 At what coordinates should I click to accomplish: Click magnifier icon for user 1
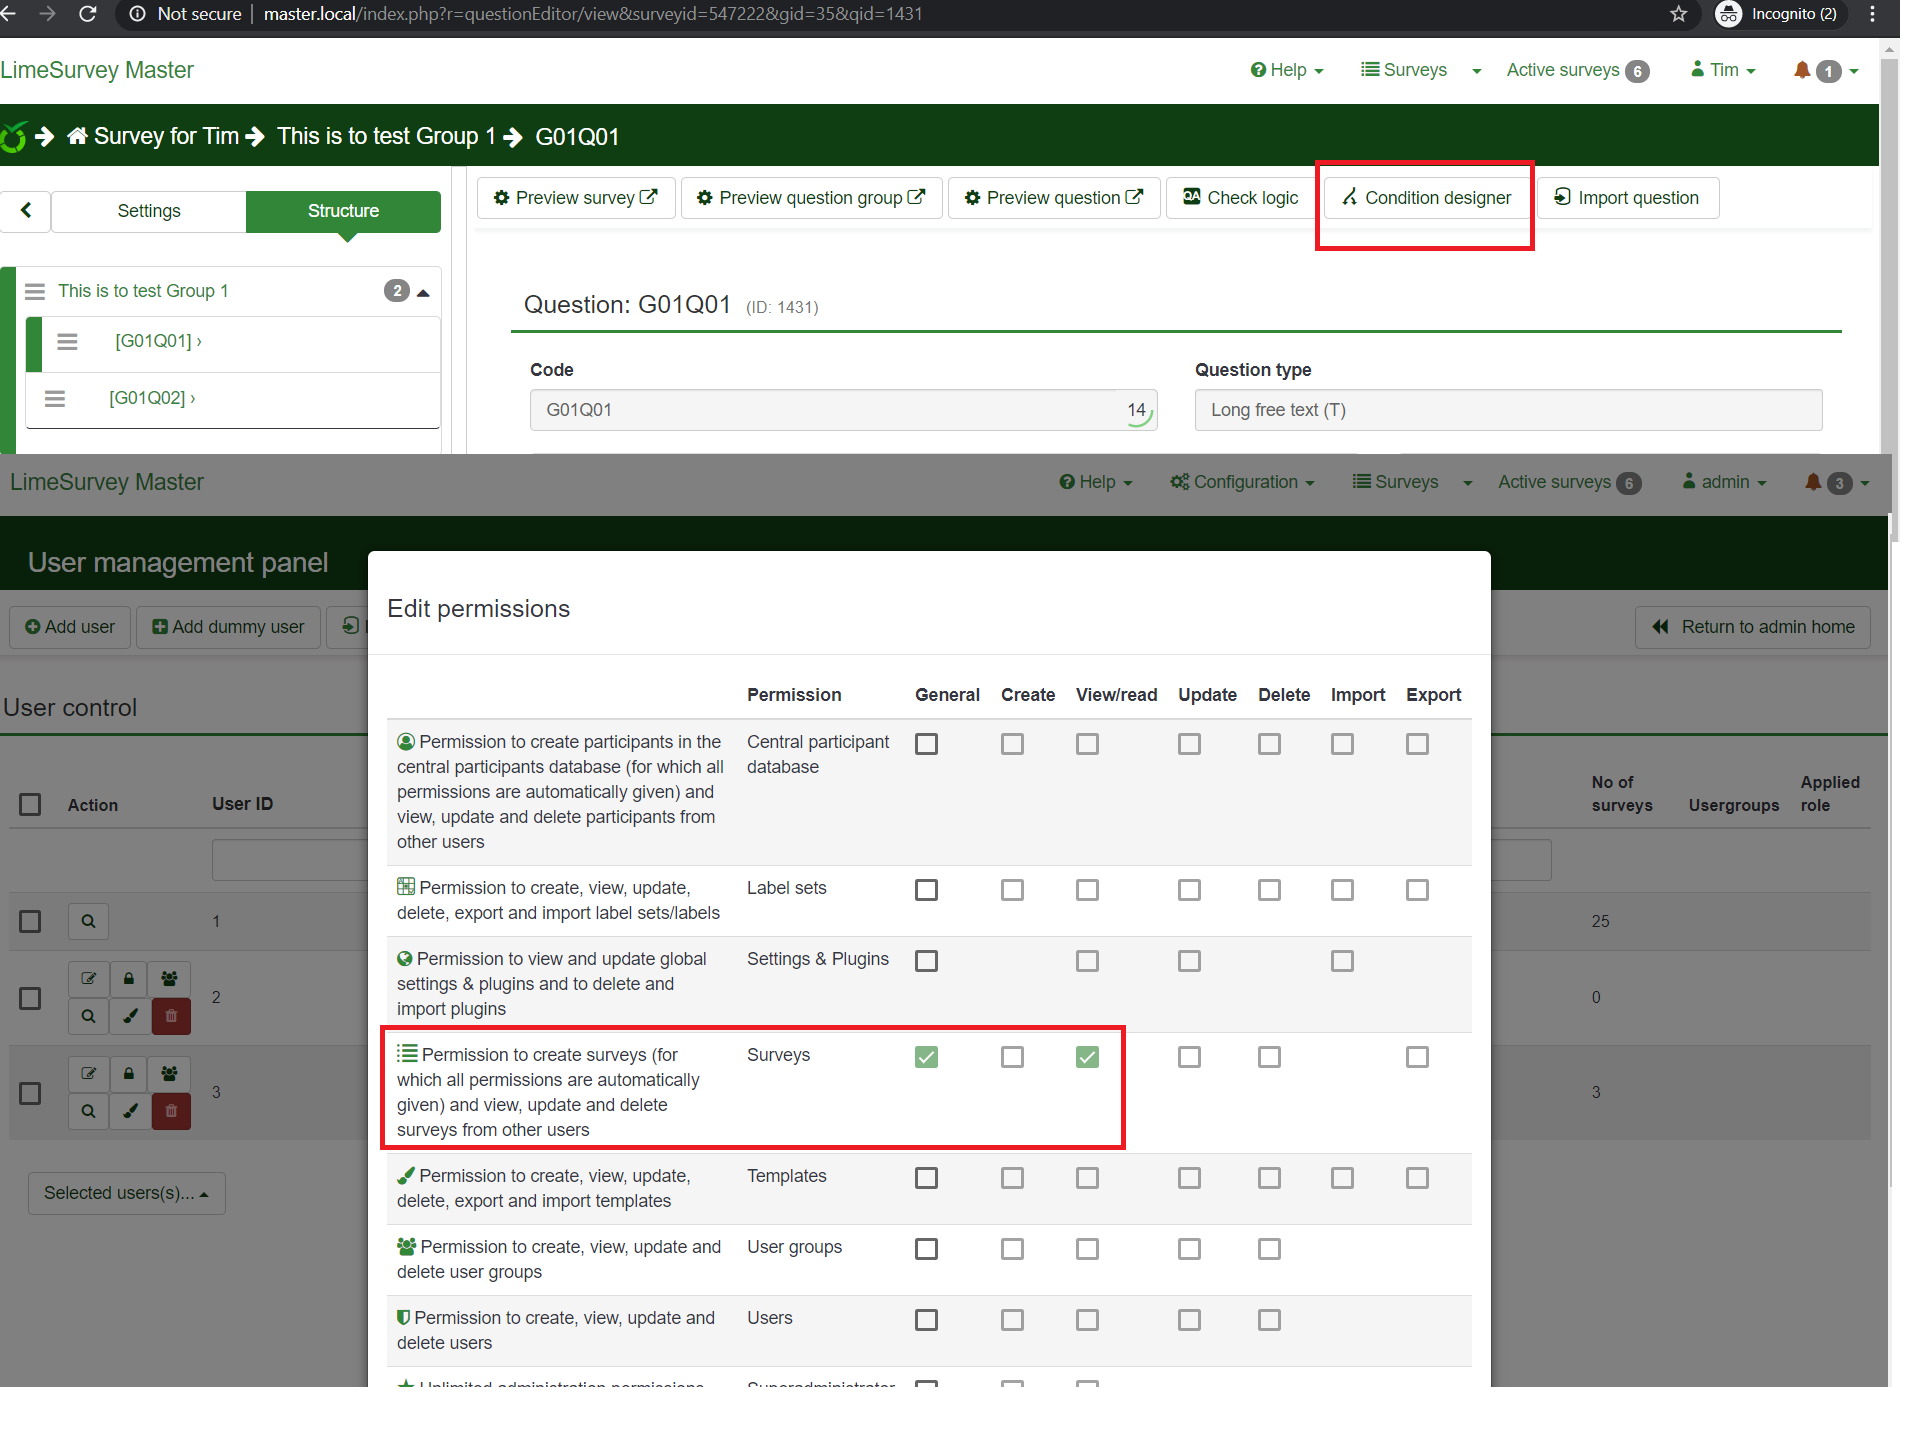click(x=88, y=921)
